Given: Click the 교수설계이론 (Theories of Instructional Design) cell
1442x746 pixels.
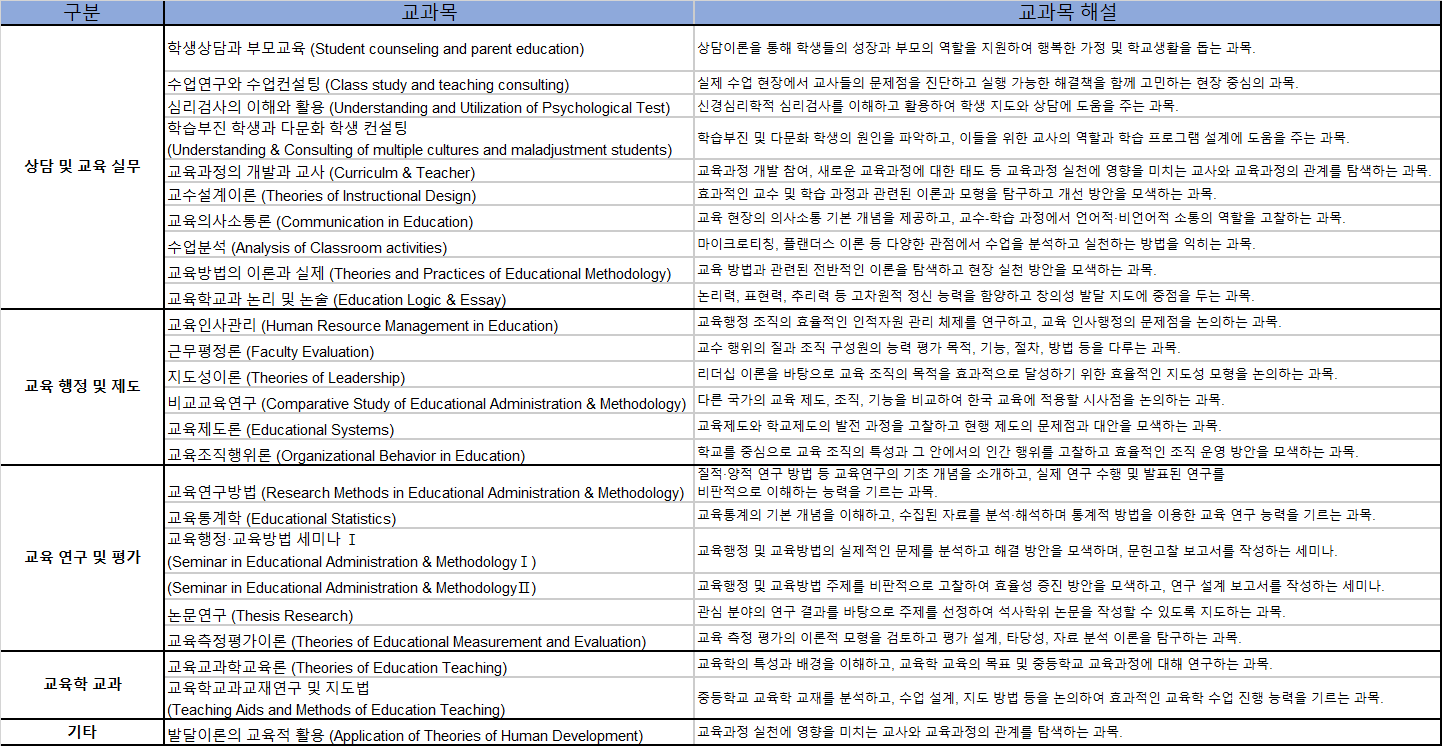Looking at the screenshot, I should click(321, 196).
